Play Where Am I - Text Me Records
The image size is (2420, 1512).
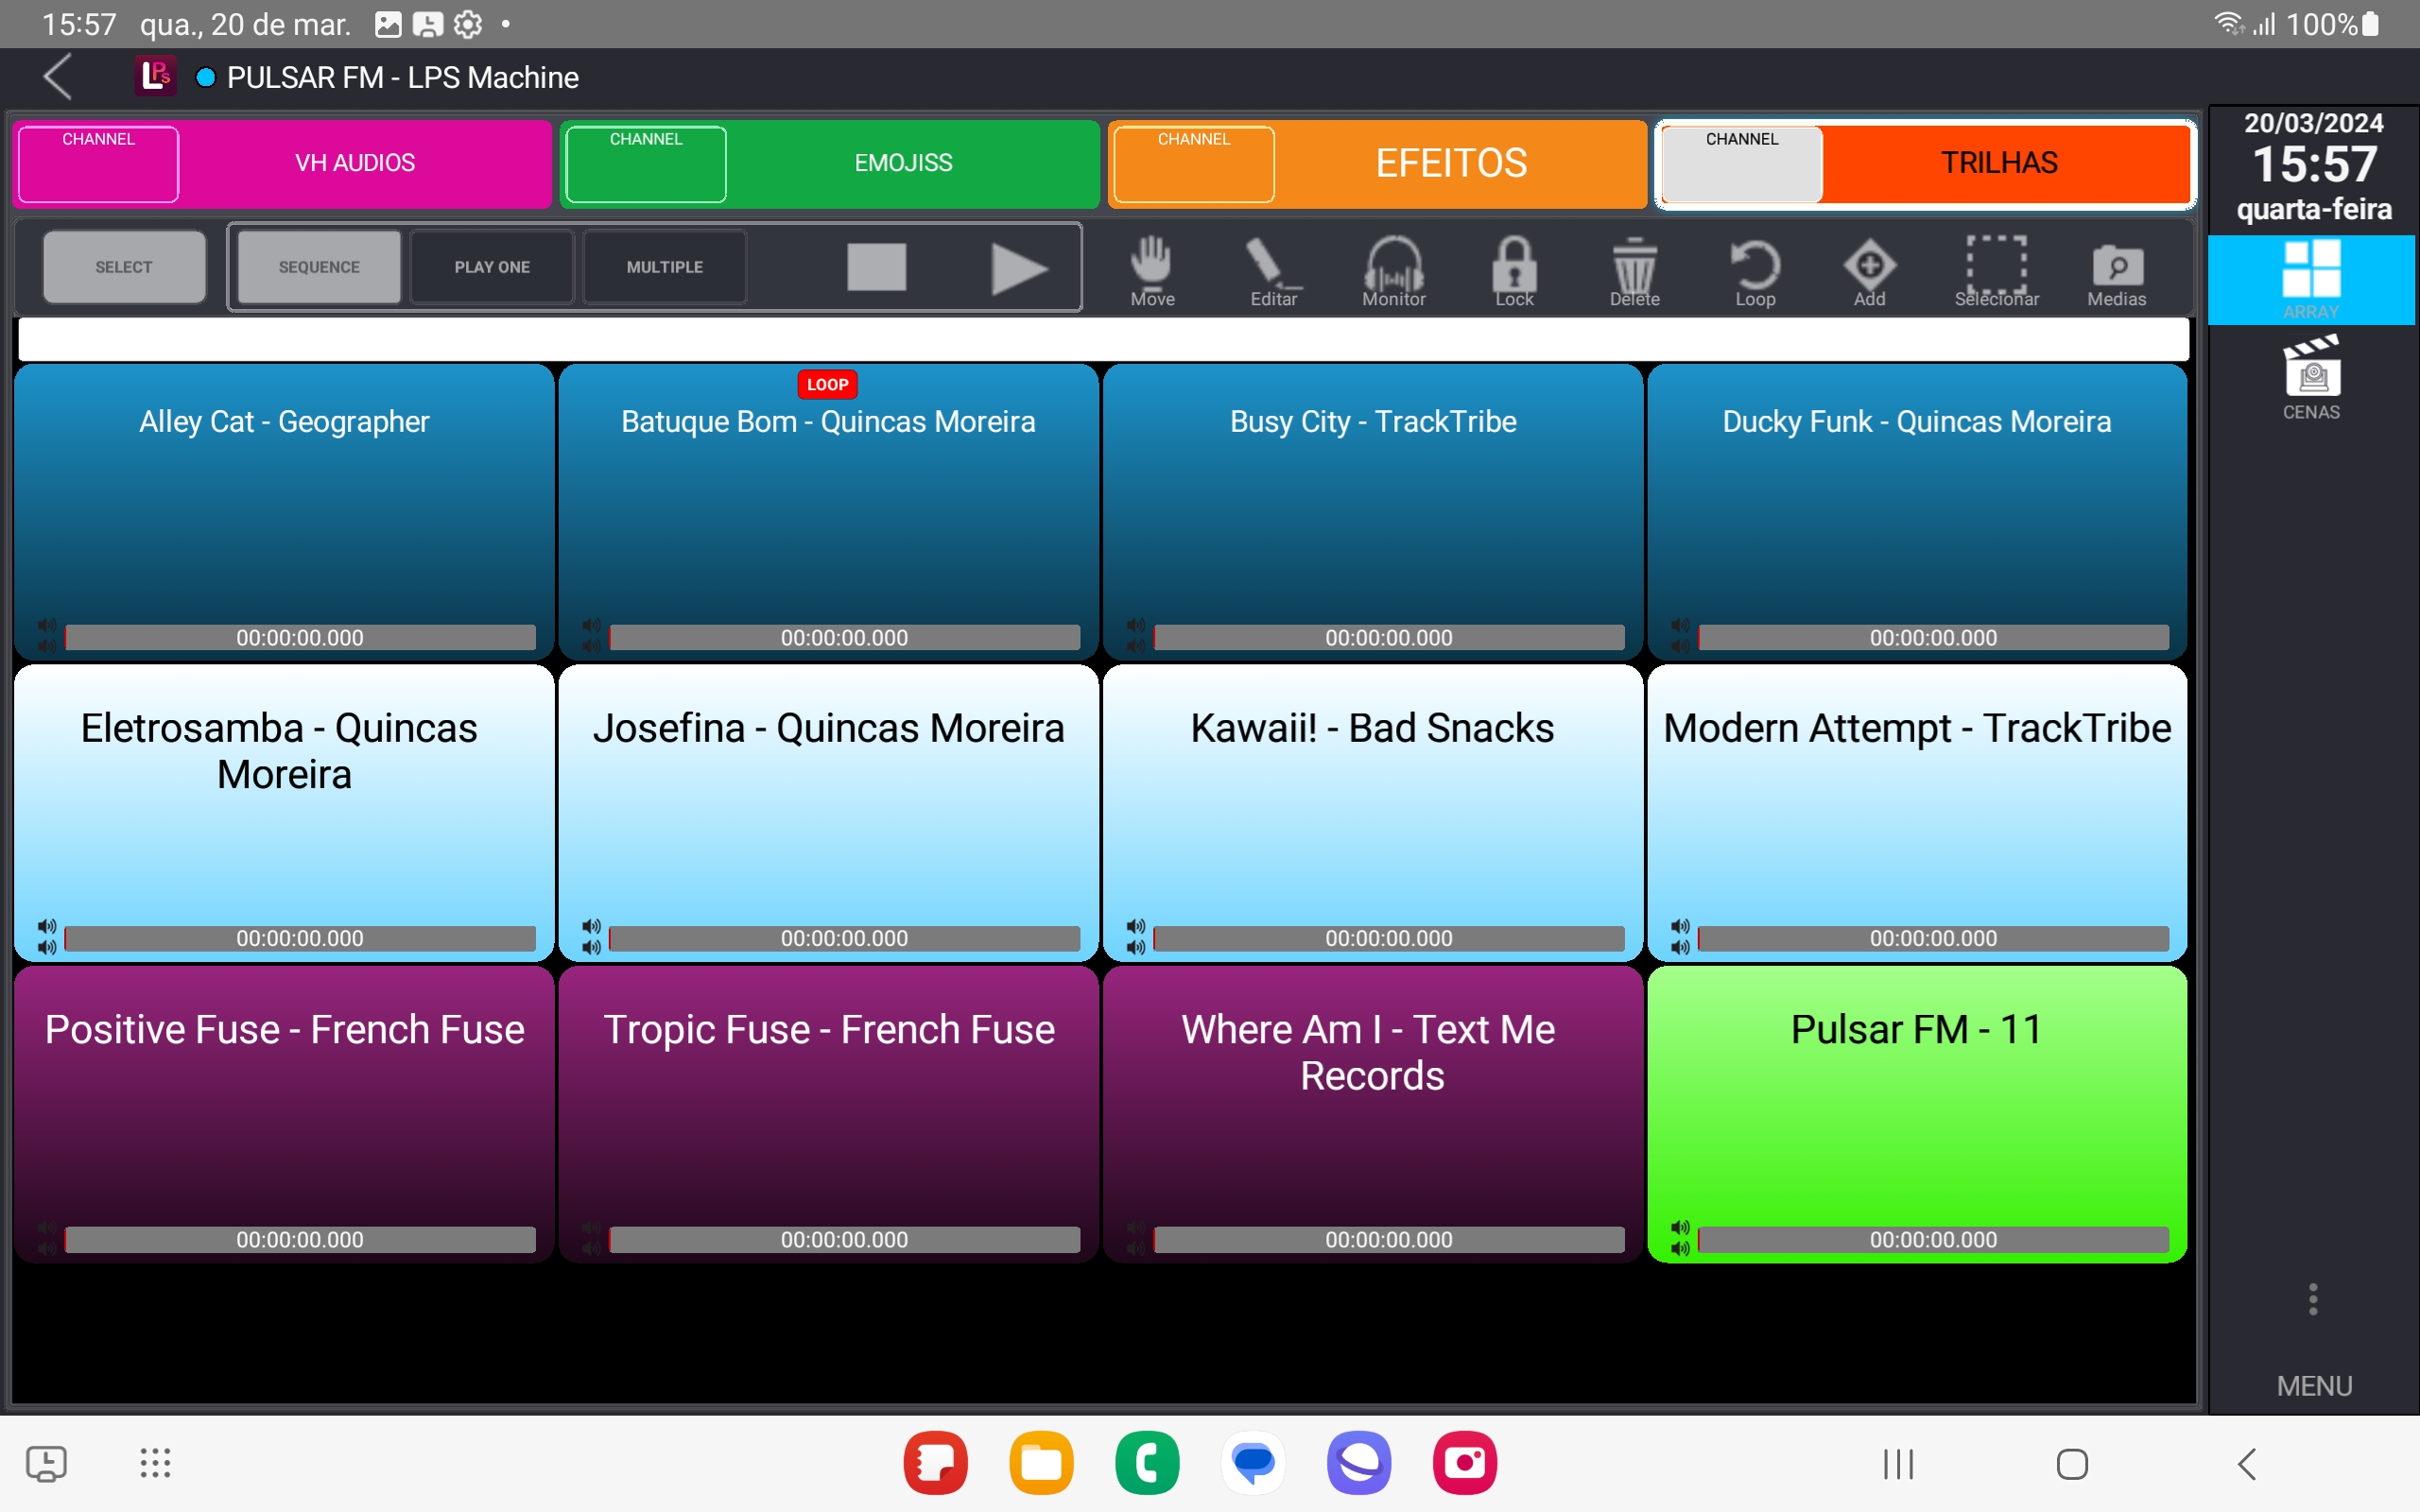pos(1373,1113)
